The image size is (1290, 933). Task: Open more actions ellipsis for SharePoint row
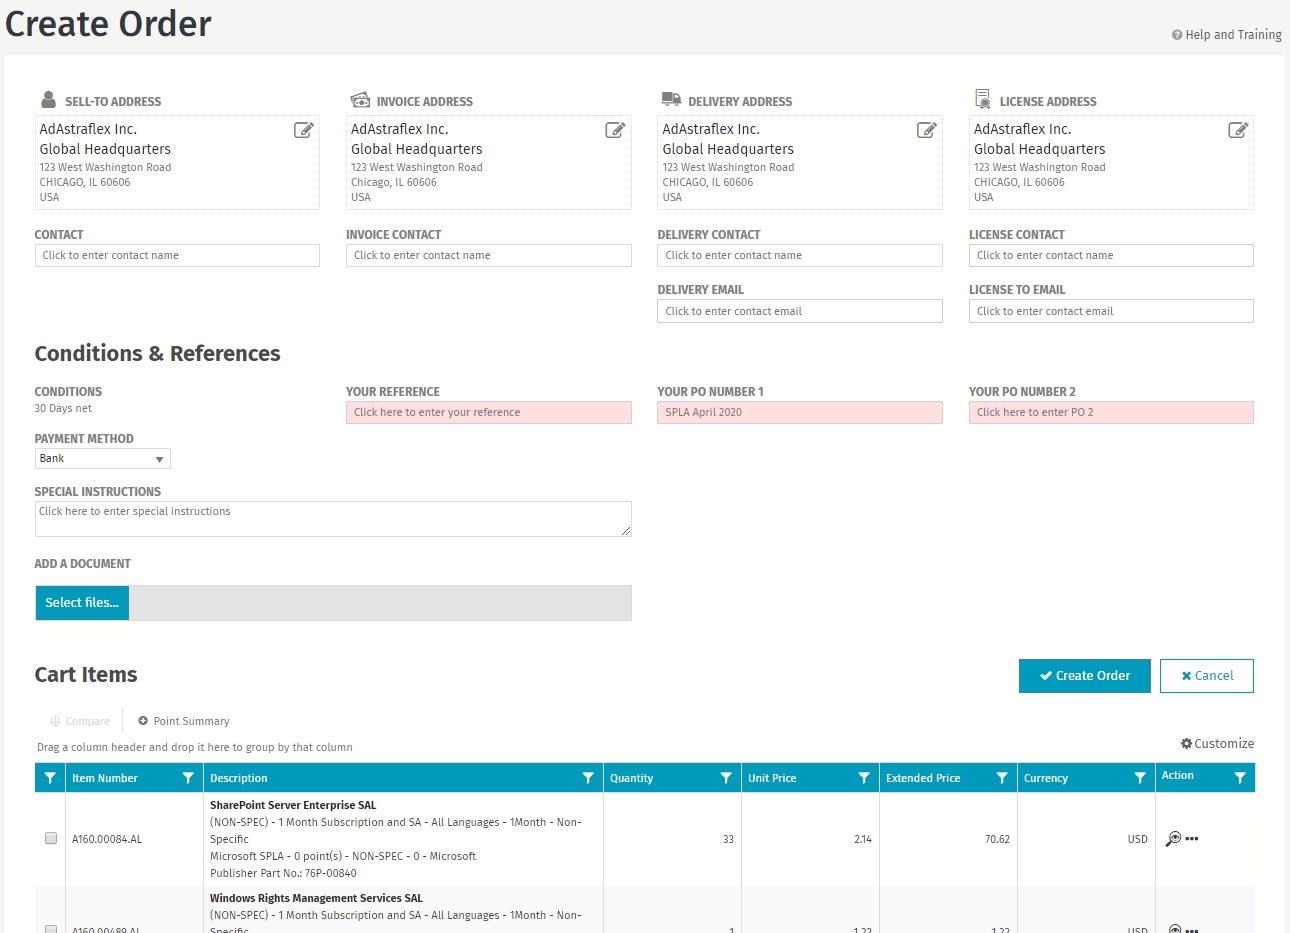[x=1192, y=839]
